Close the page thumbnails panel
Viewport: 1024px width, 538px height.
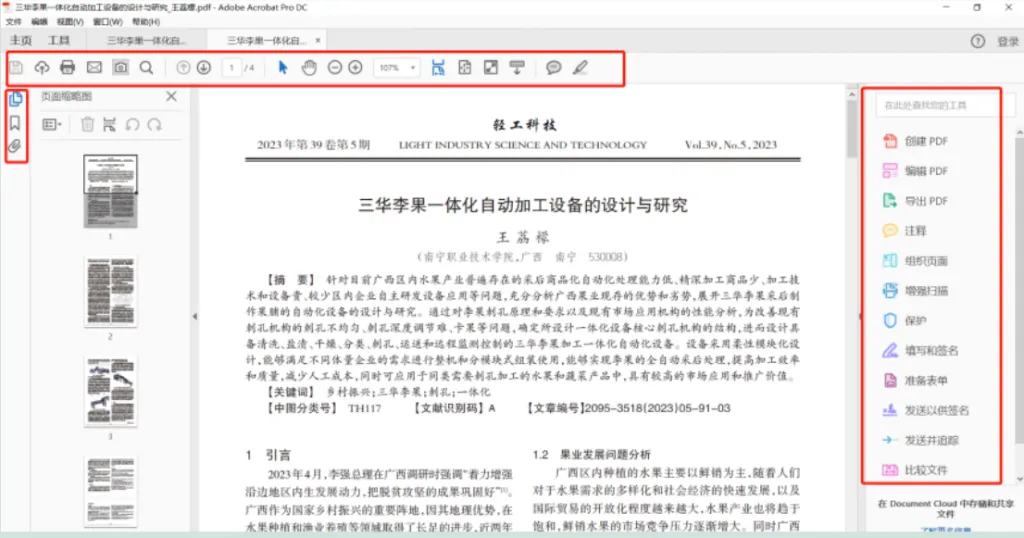click(x=171, y=96)
